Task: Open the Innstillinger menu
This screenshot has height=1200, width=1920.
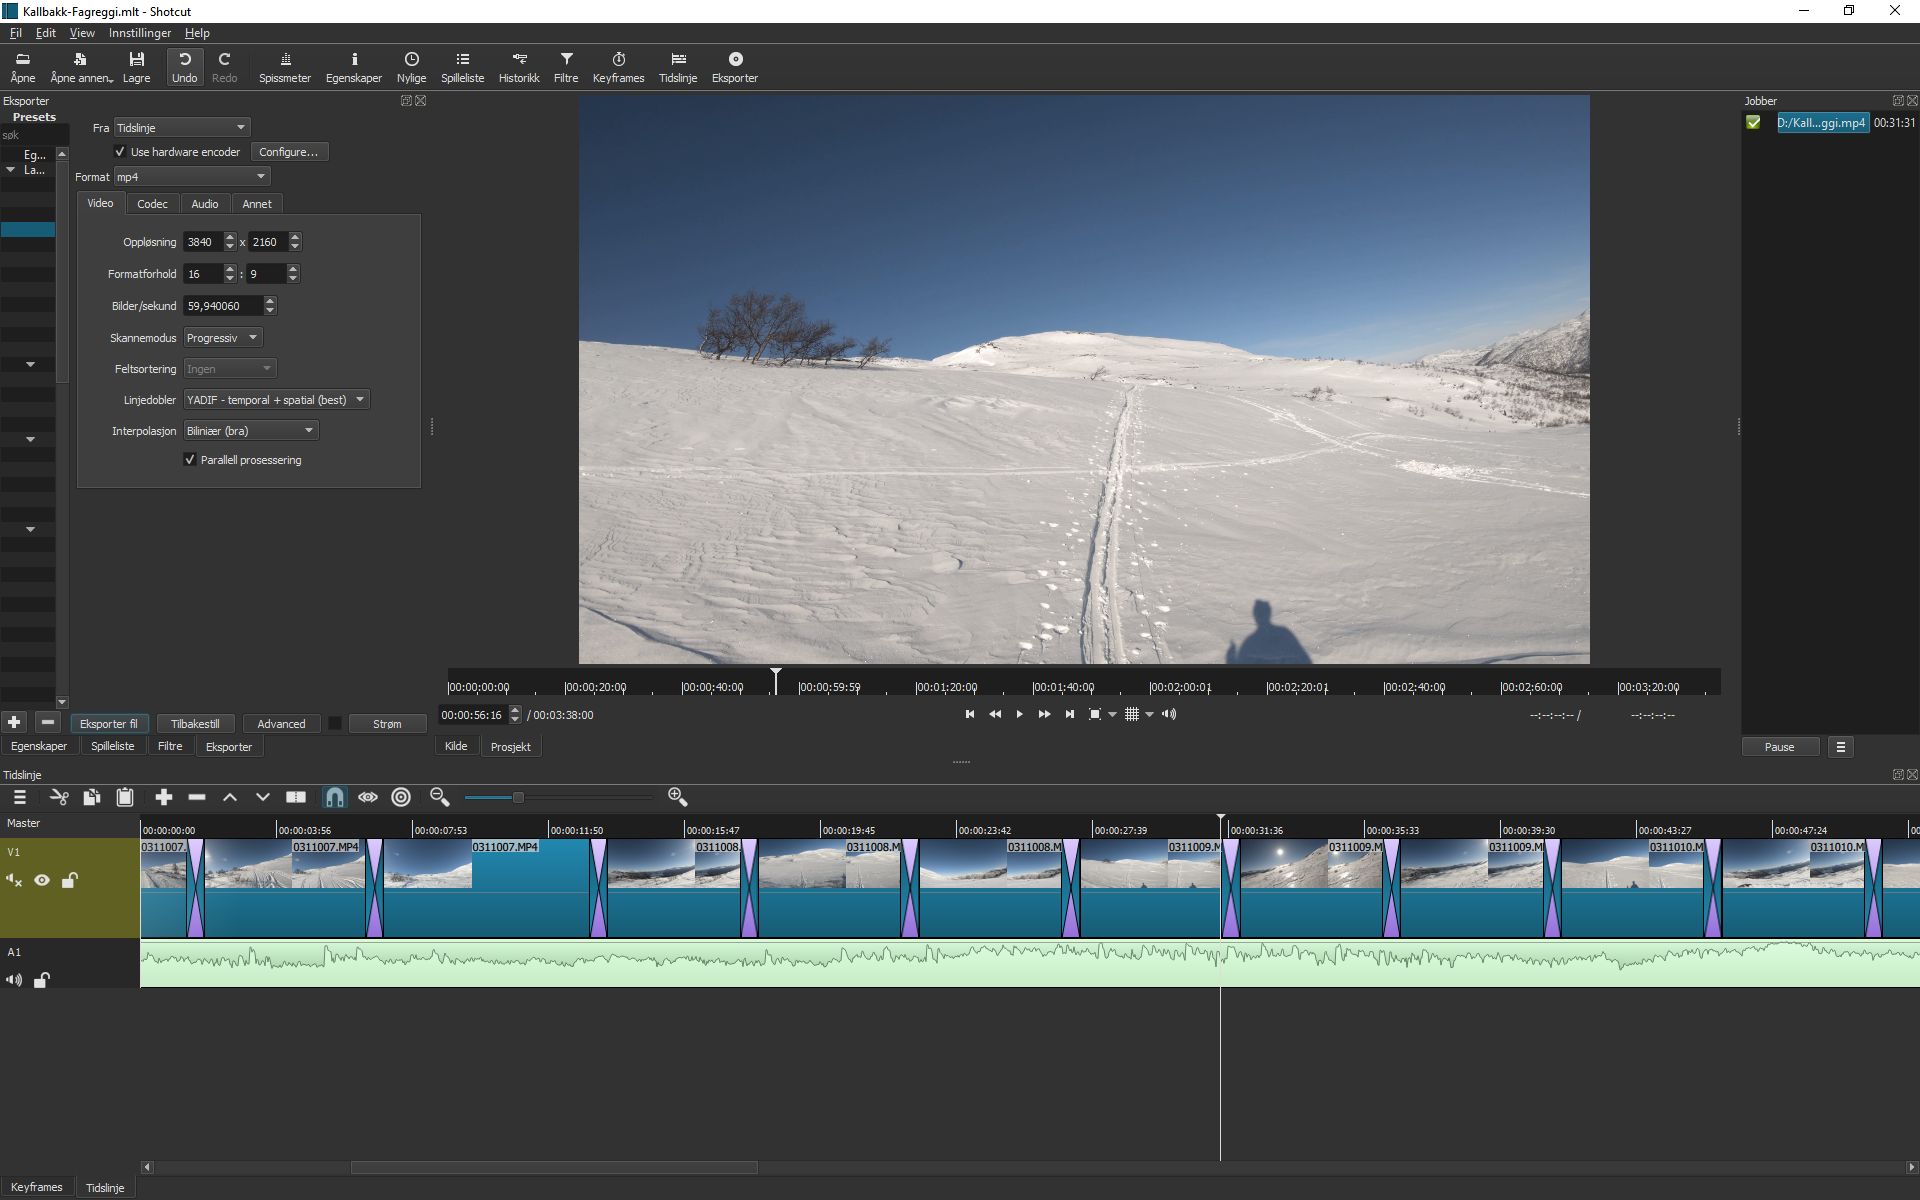Action: coord(140,33)
